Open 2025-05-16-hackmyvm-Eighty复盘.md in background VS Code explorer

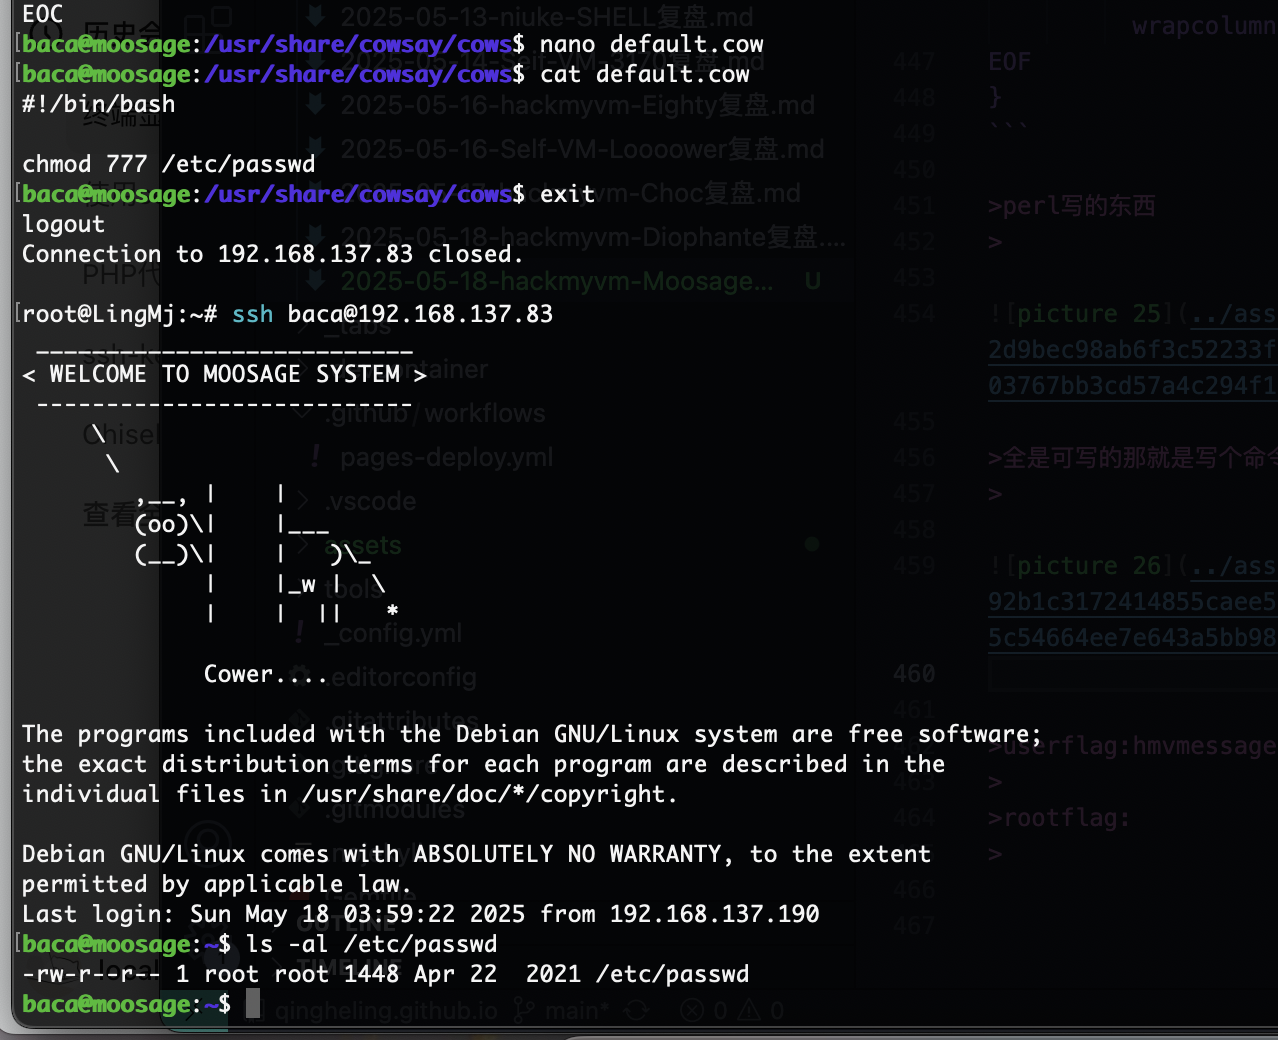(x=577, y=105)
